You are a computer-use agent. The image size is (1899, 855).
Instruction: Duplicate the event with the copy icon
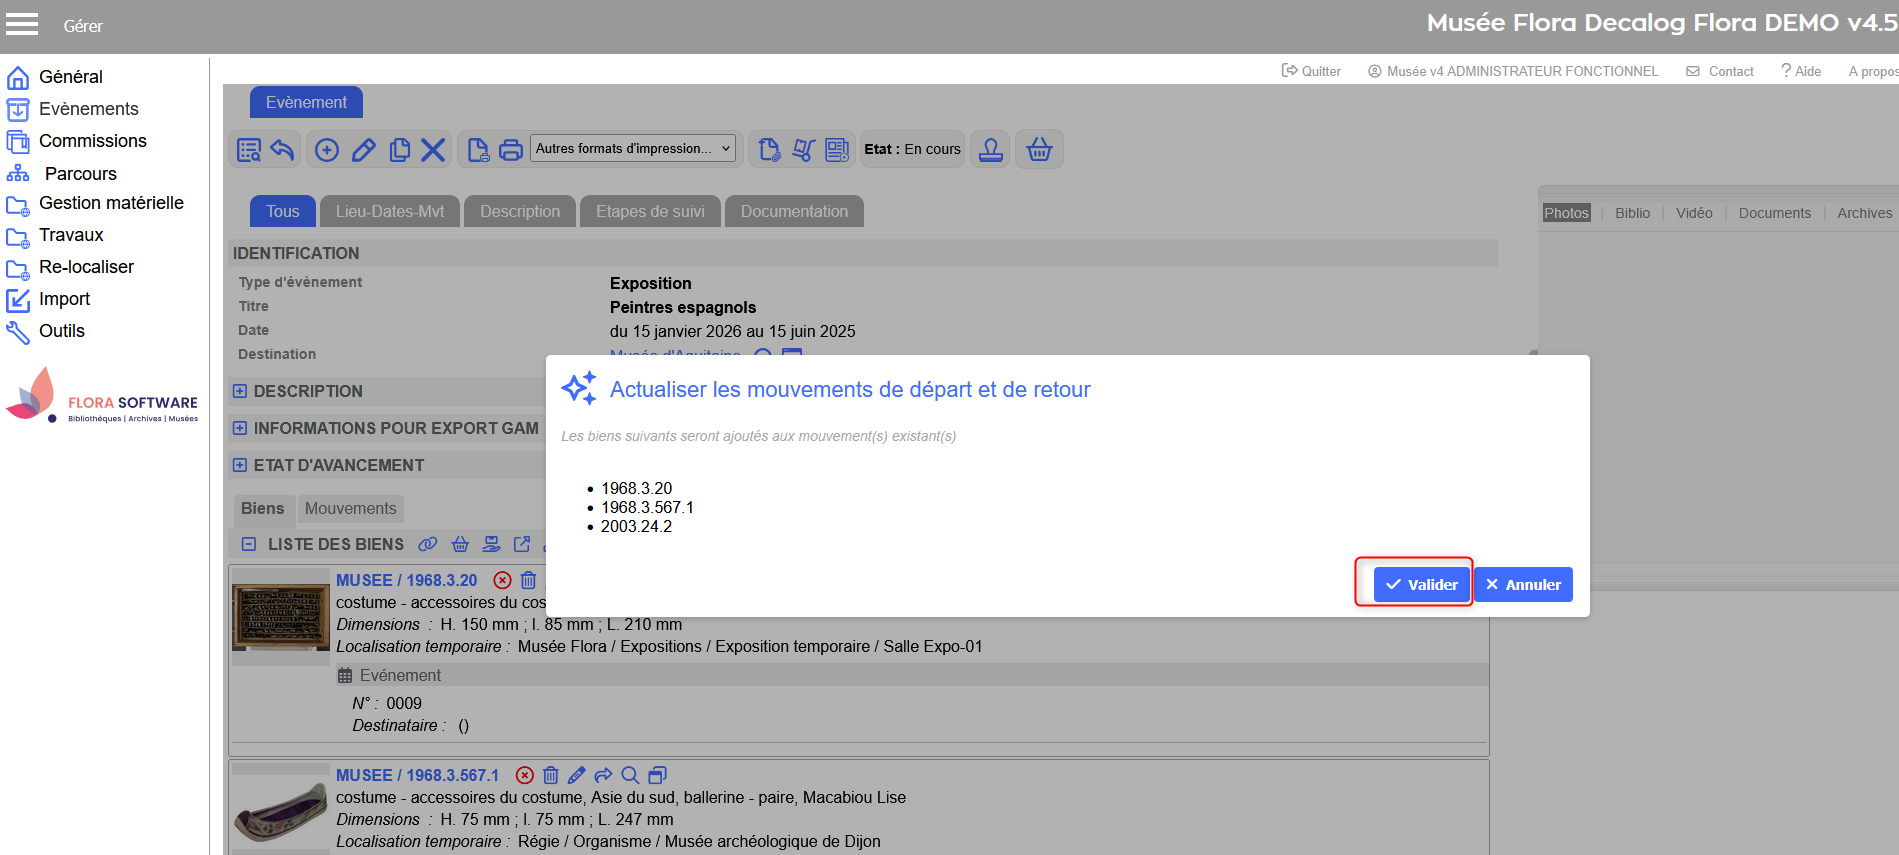pyautogui.click(x=399, y=150)
